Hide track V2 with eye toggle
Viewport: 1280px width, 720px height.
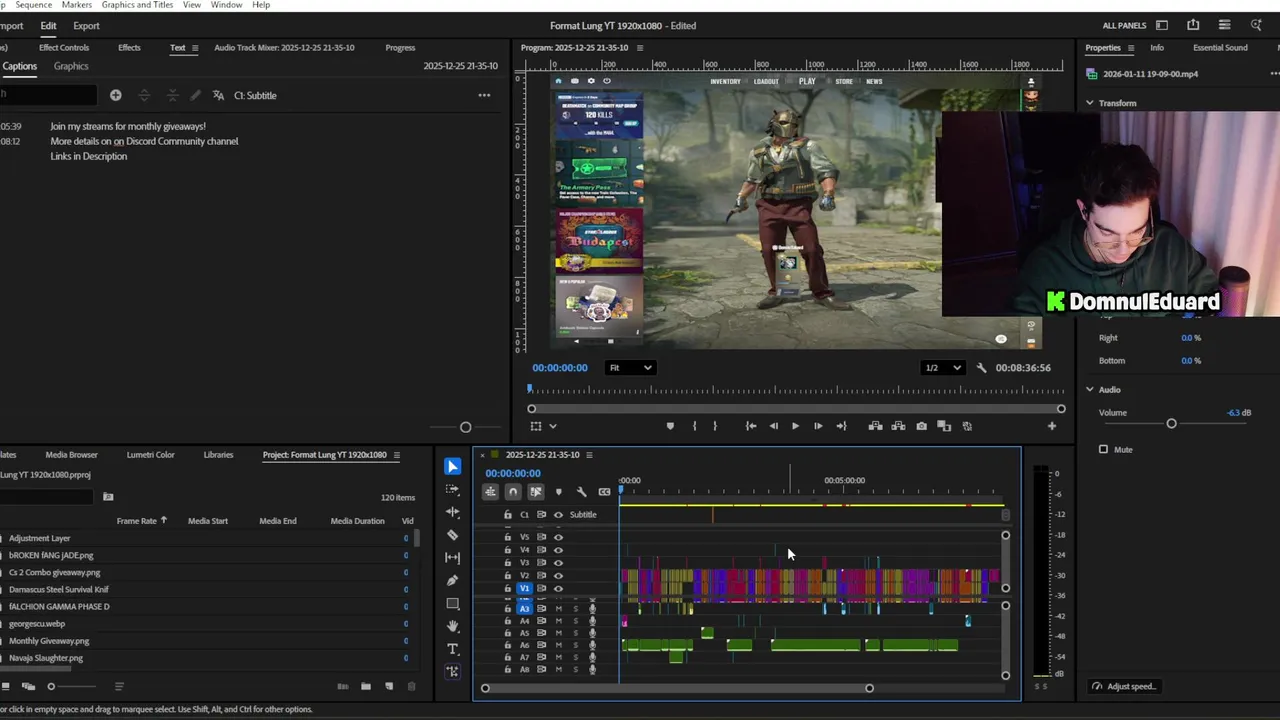tap(558, 576)
